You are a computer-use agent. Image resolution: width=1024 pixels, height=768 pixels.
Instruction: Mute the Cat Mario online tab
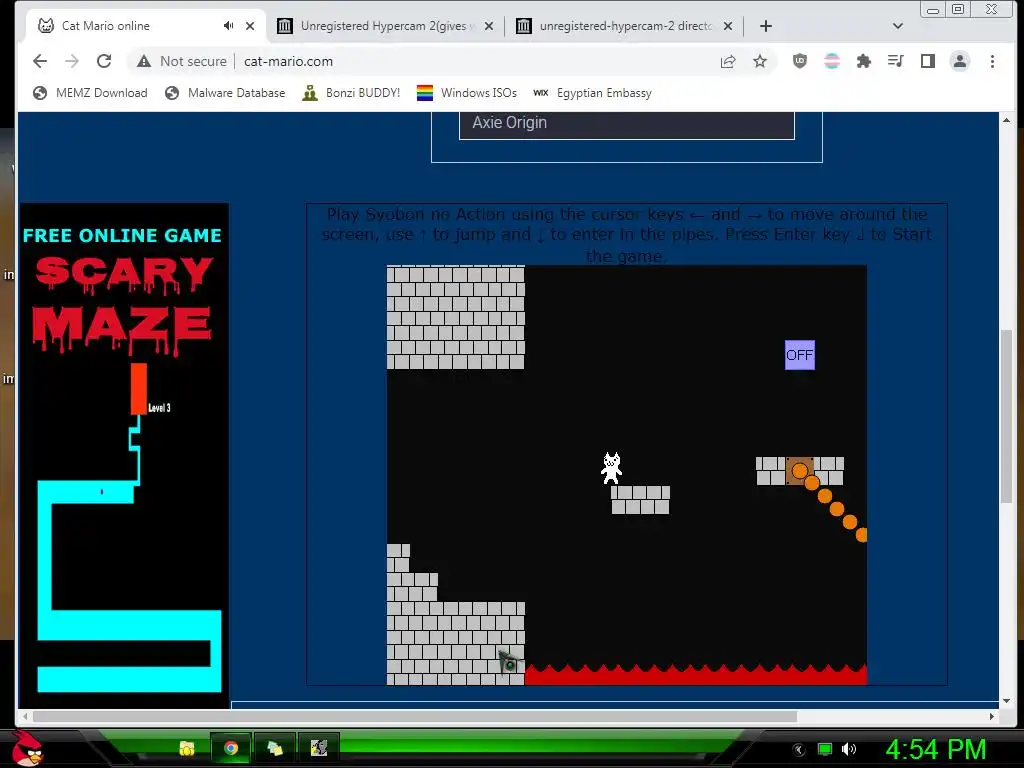coord(228,26)
